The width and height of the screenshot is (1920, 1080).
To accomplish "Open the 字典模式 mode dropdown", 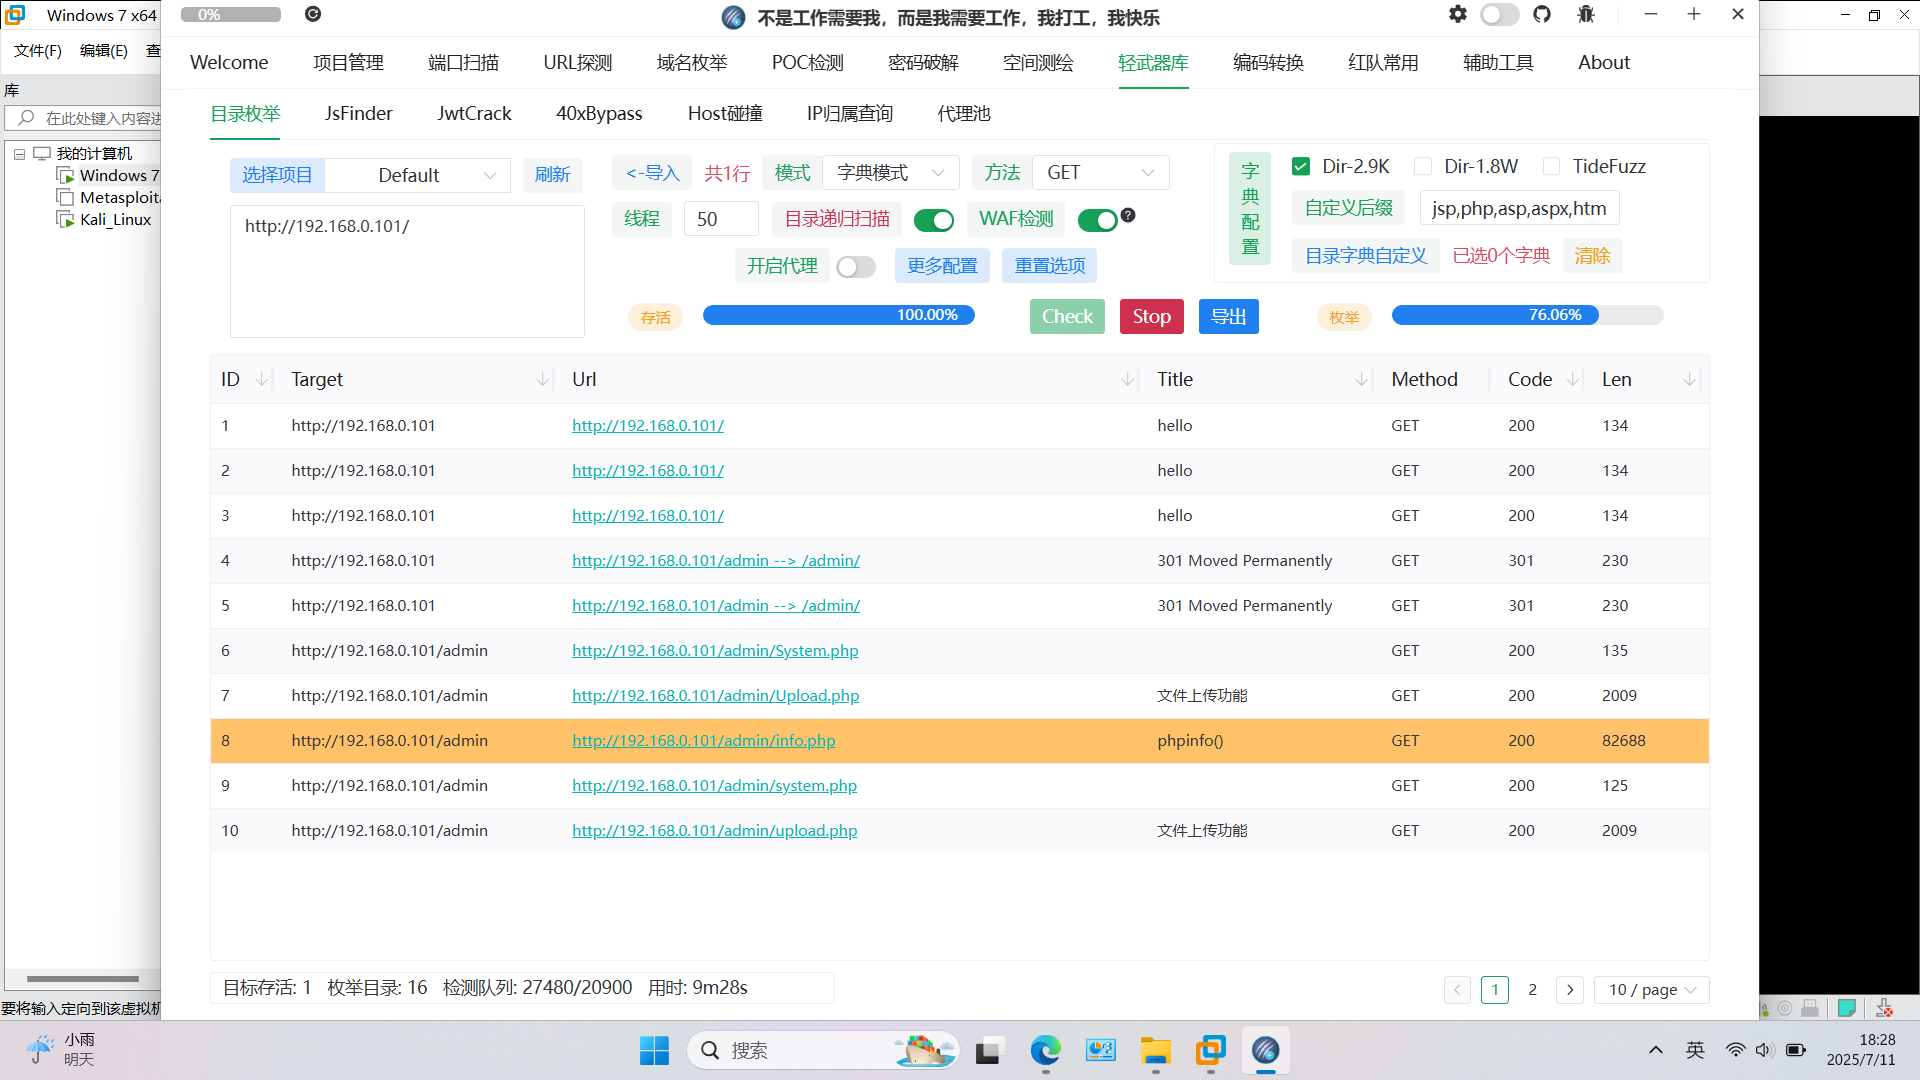I will tap(888, 172).
